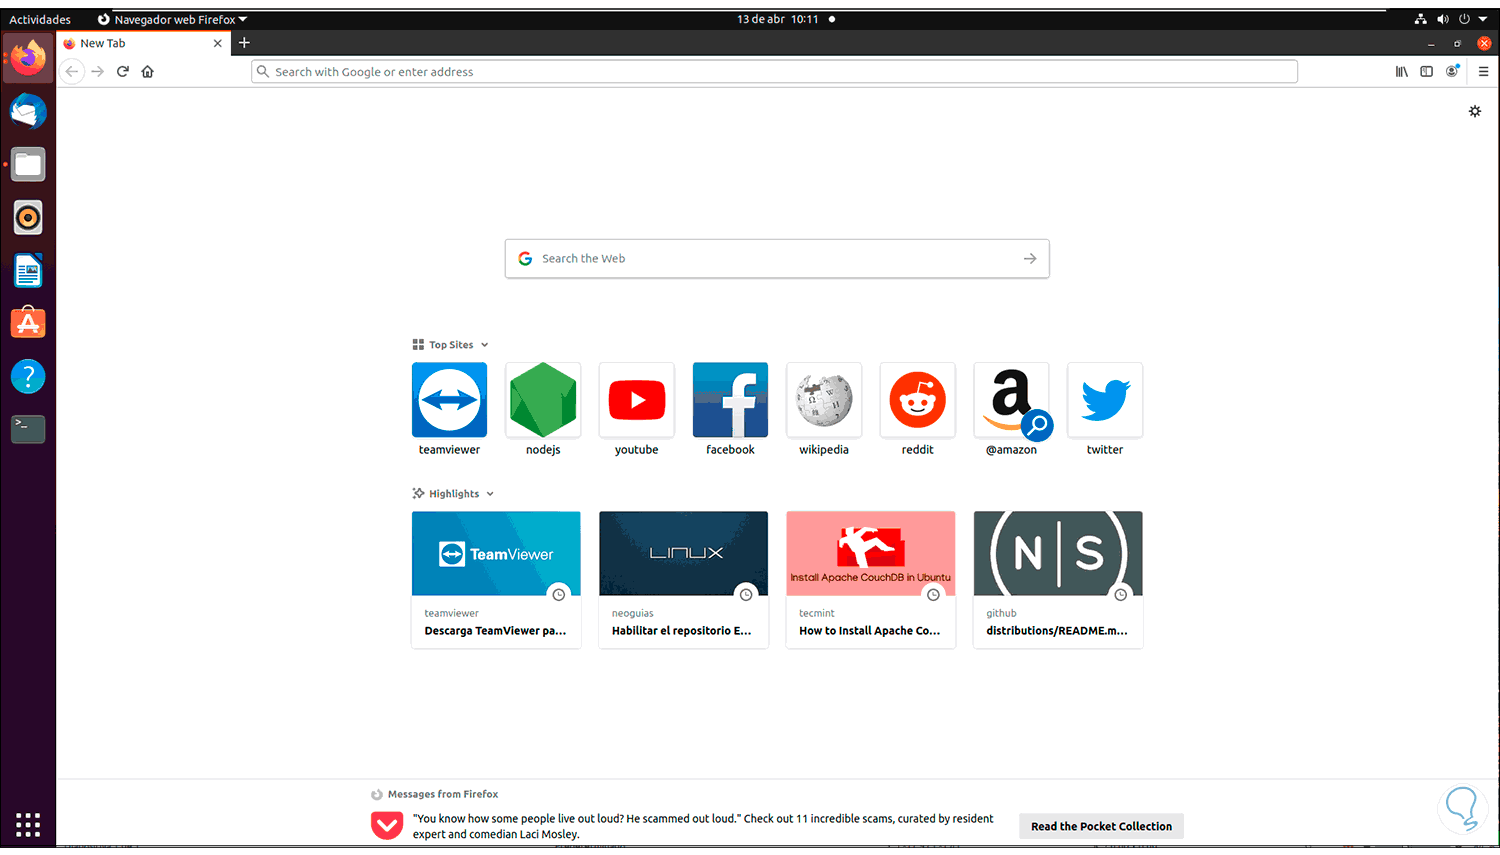Open the sidebars toolbar icon

pos(1426,71)
